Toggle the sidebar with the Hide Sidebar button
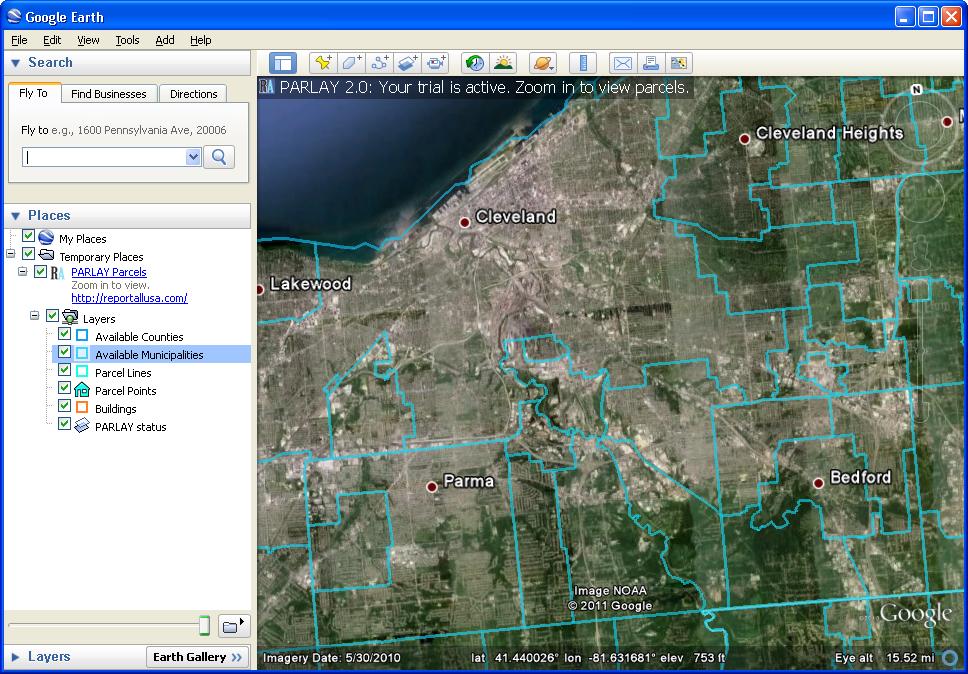 click(283, 63)
